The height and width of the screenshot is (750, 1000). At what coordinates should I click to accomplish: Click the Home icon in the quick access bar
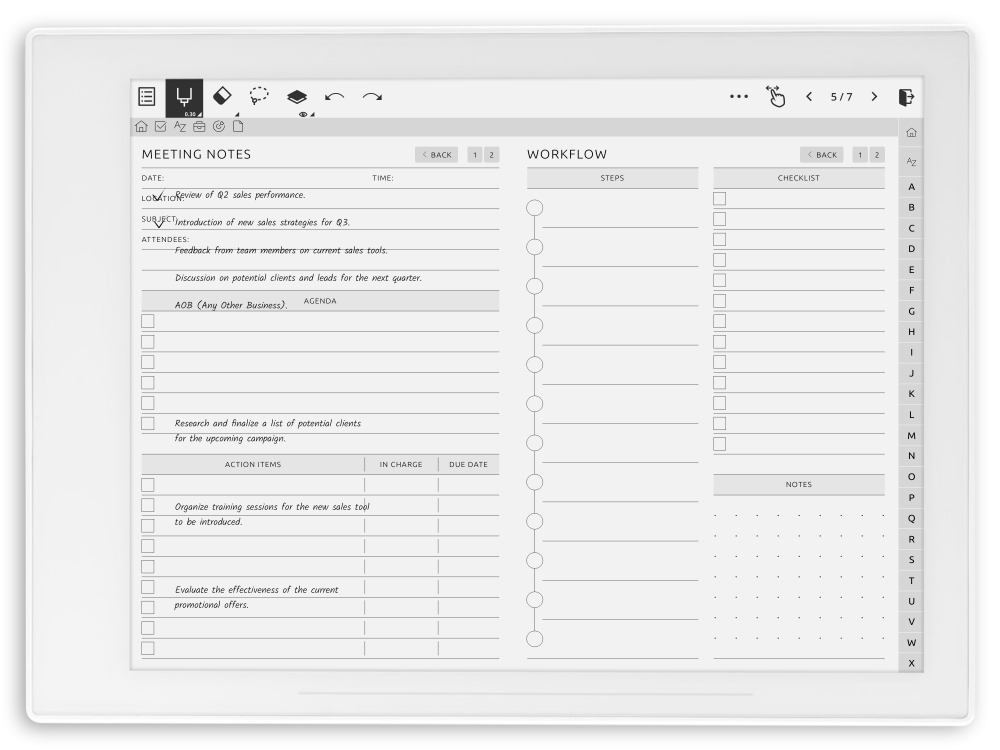coord(141,126)
